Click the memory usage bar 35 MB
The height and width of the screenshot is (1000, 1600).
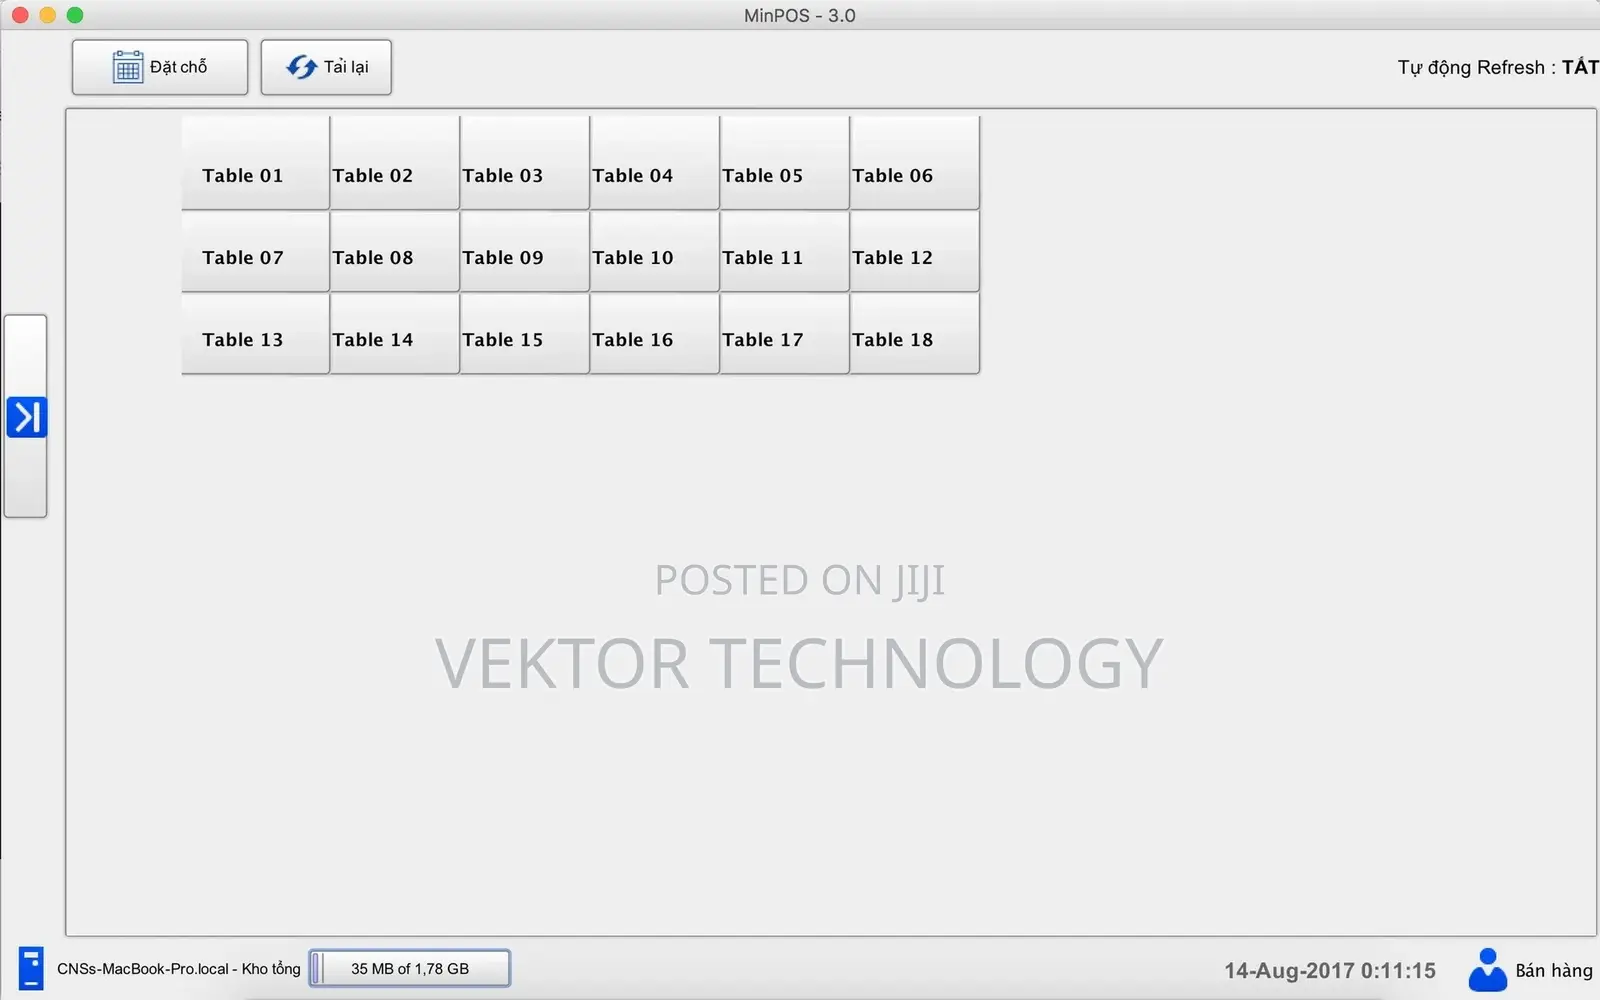[410, 968]
